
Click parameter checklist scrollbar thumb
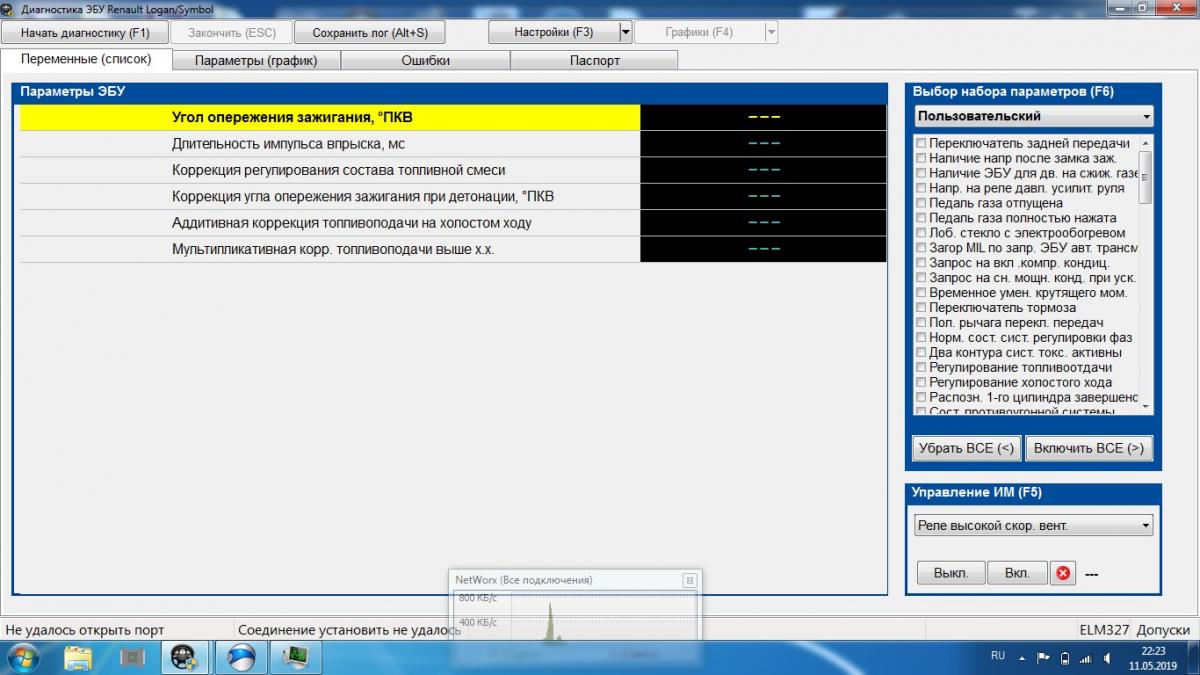(x=1145, y=177)
